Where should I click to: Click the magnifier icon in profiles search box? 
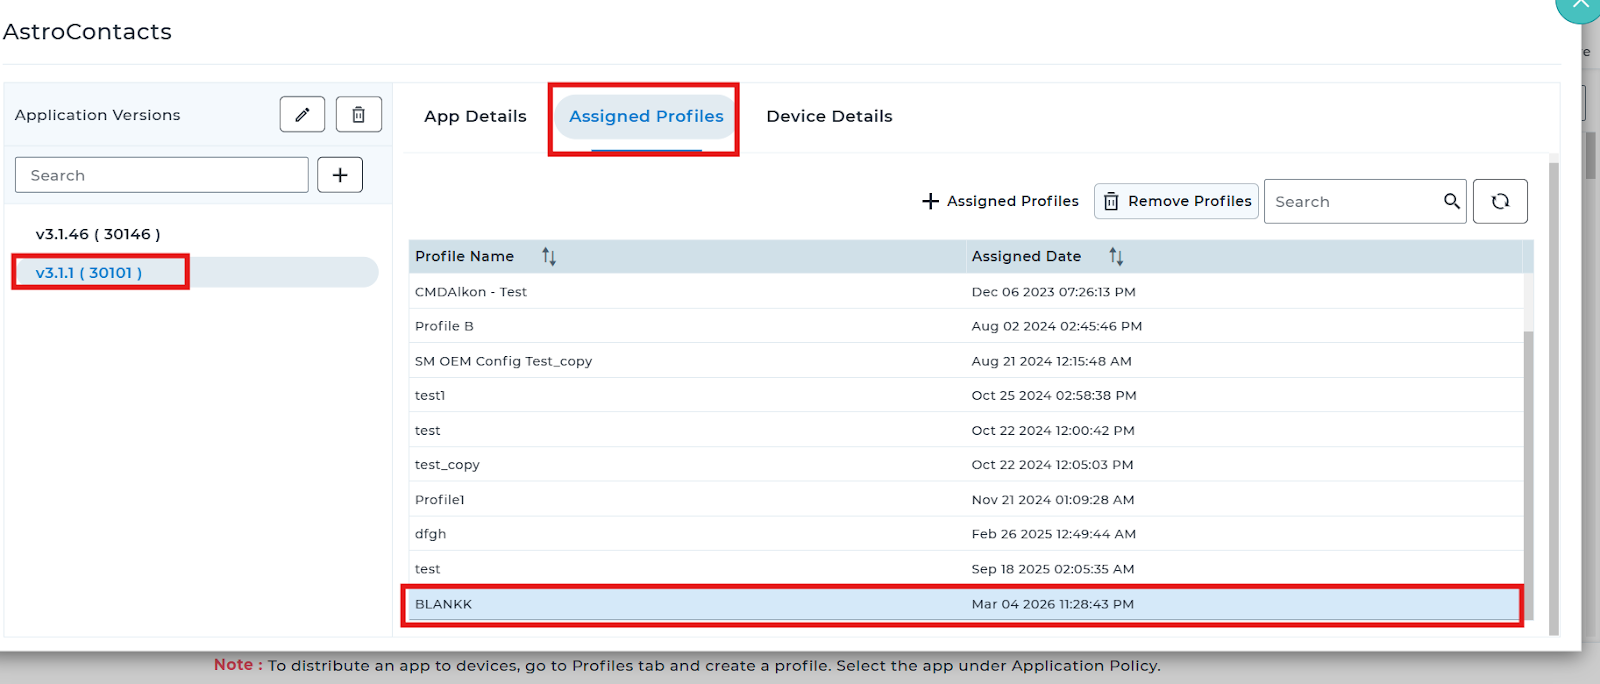(x=1451, y=201)
